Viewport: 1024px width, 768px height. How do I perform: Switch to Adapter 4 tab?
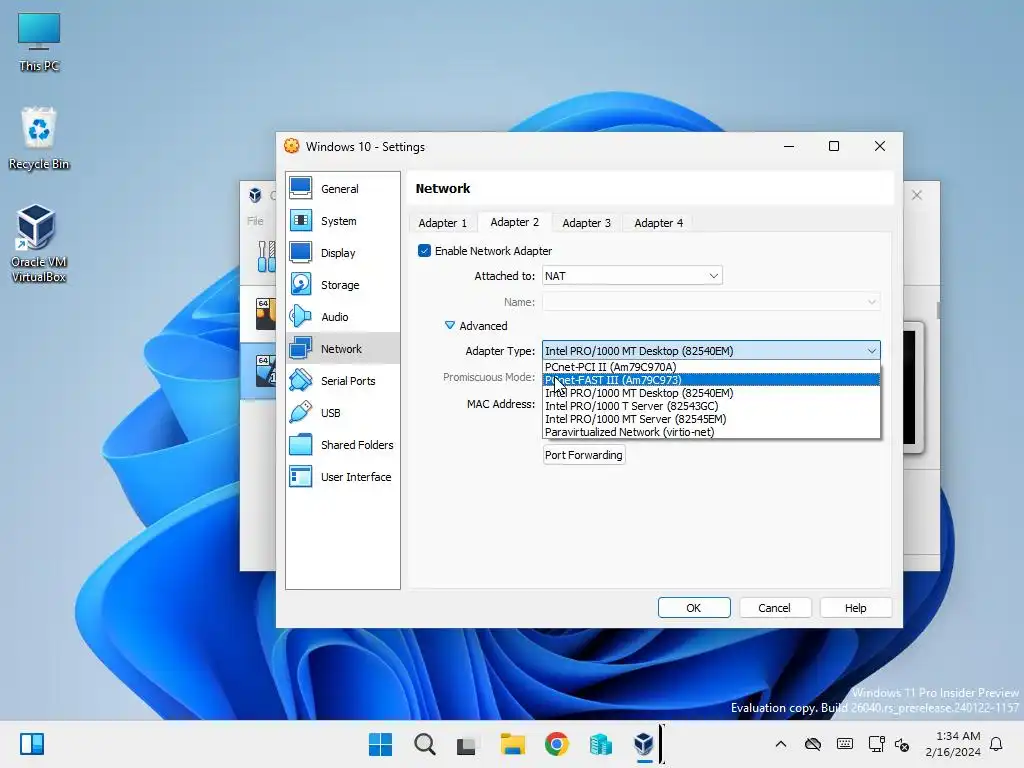(x=658, y=223)
